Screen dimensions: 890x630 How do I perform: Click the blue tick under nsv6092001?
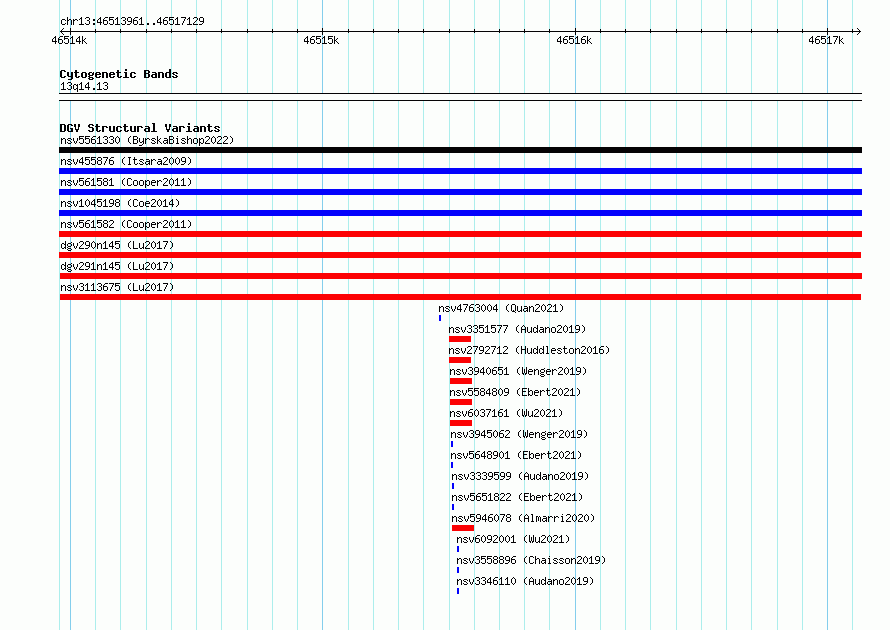tap(458, 549)
